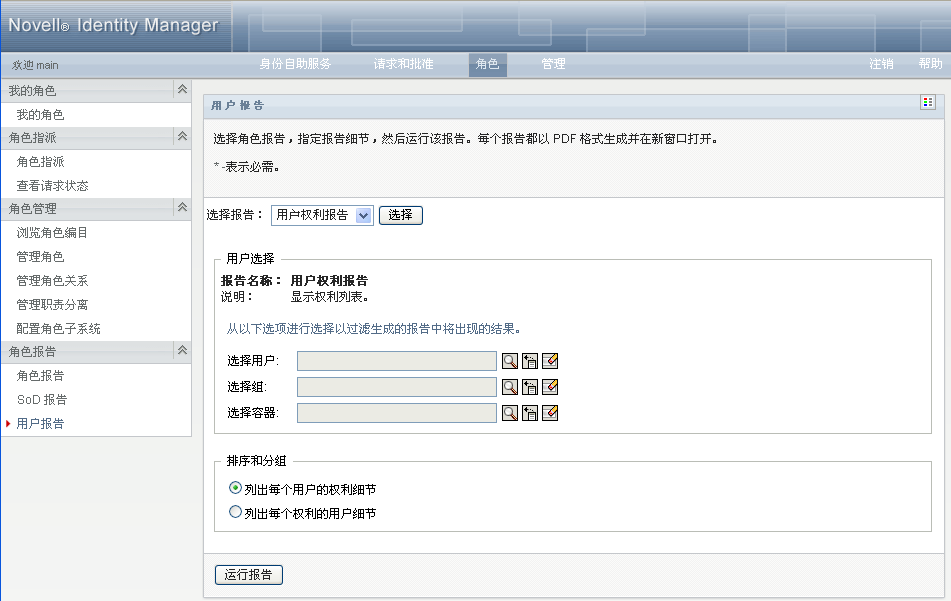Click the history icon next to 选择容器
The image size is (951, 601).
point(530,414)
